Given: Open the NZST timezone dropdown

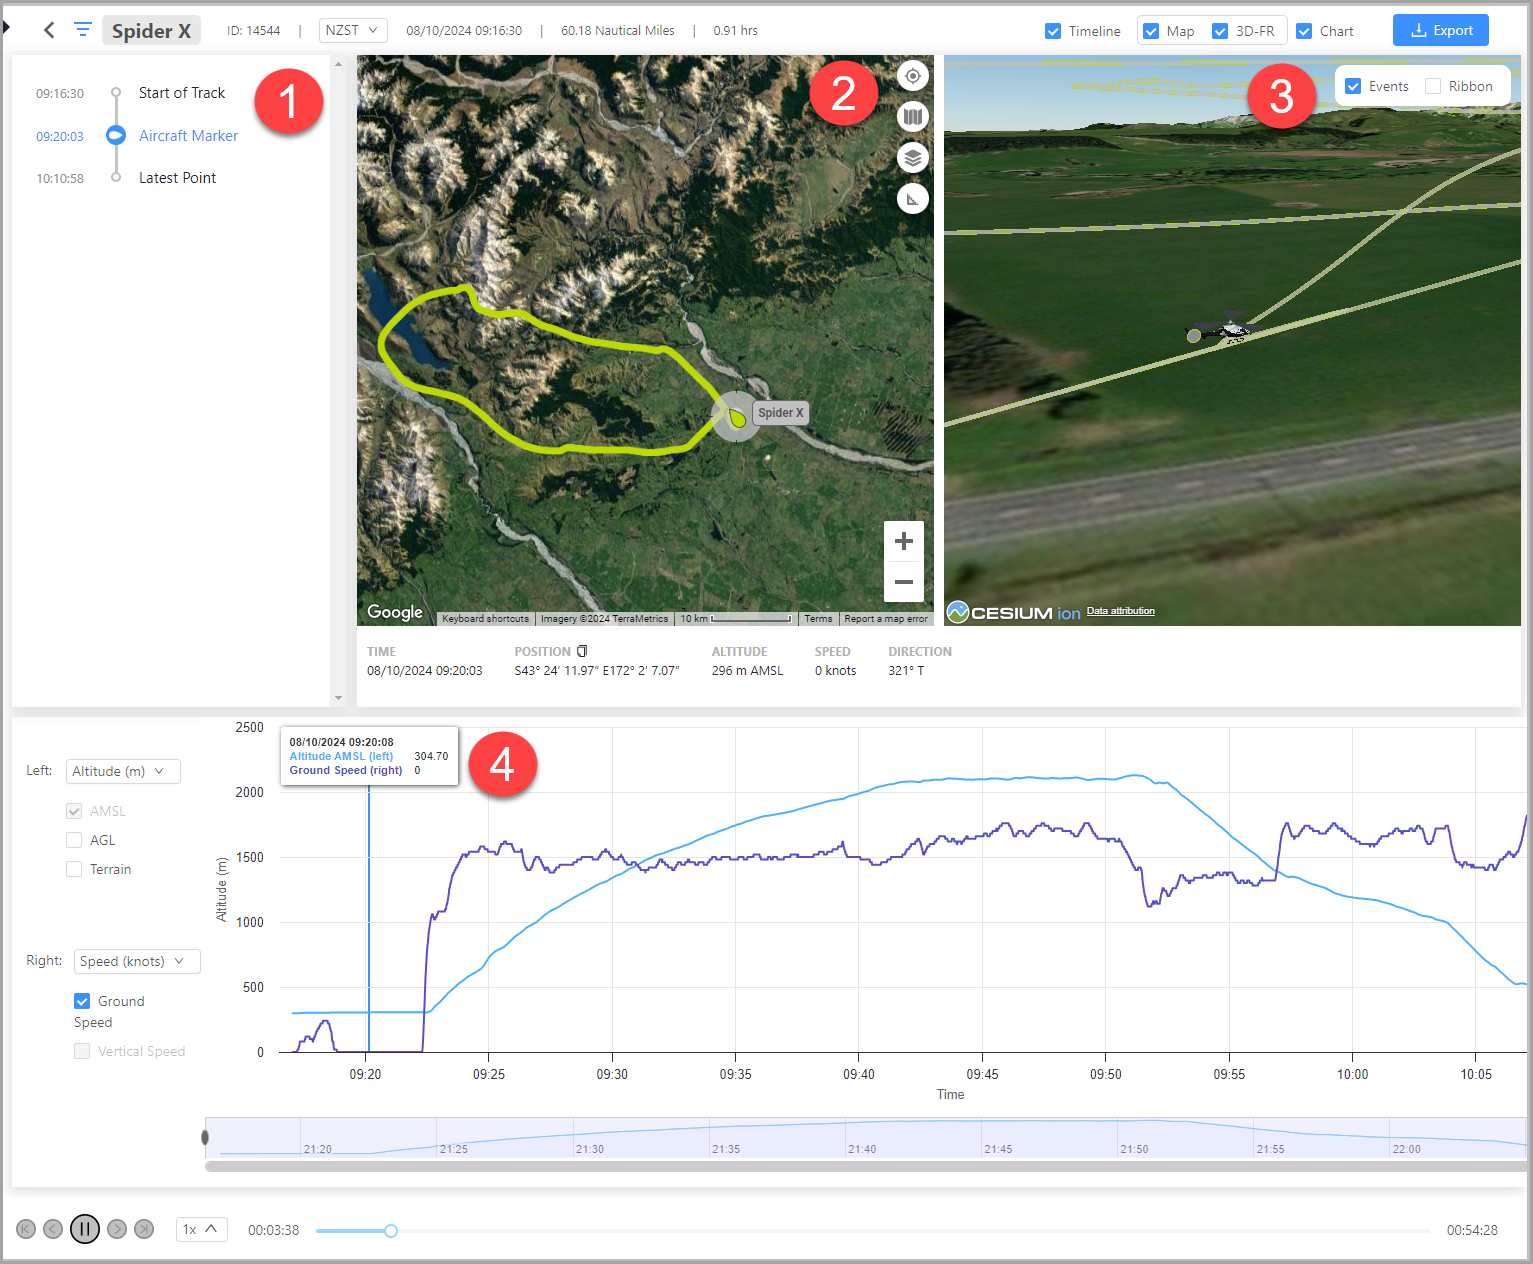Looking at the screenshot, I should point(352,30).
